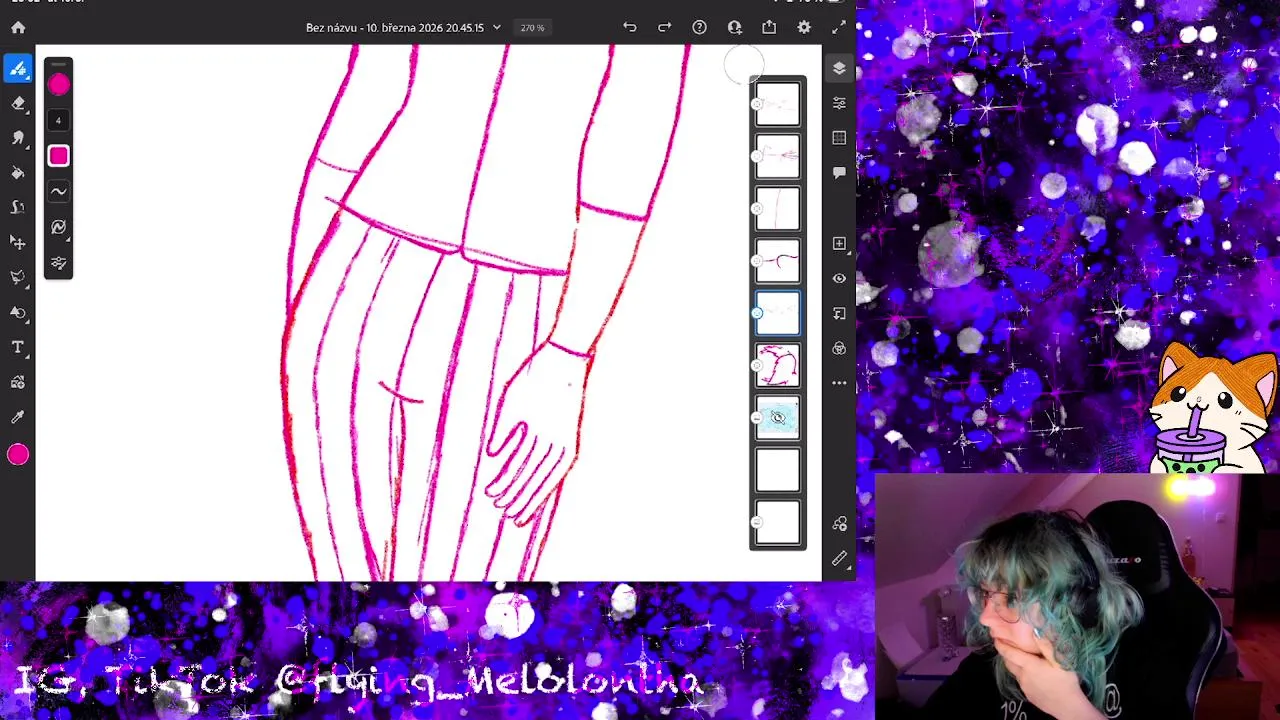Image resolution: width=1280 pixels, height=720 pixels.
Task: Select the Transform move tool
Action: point(18,242)
